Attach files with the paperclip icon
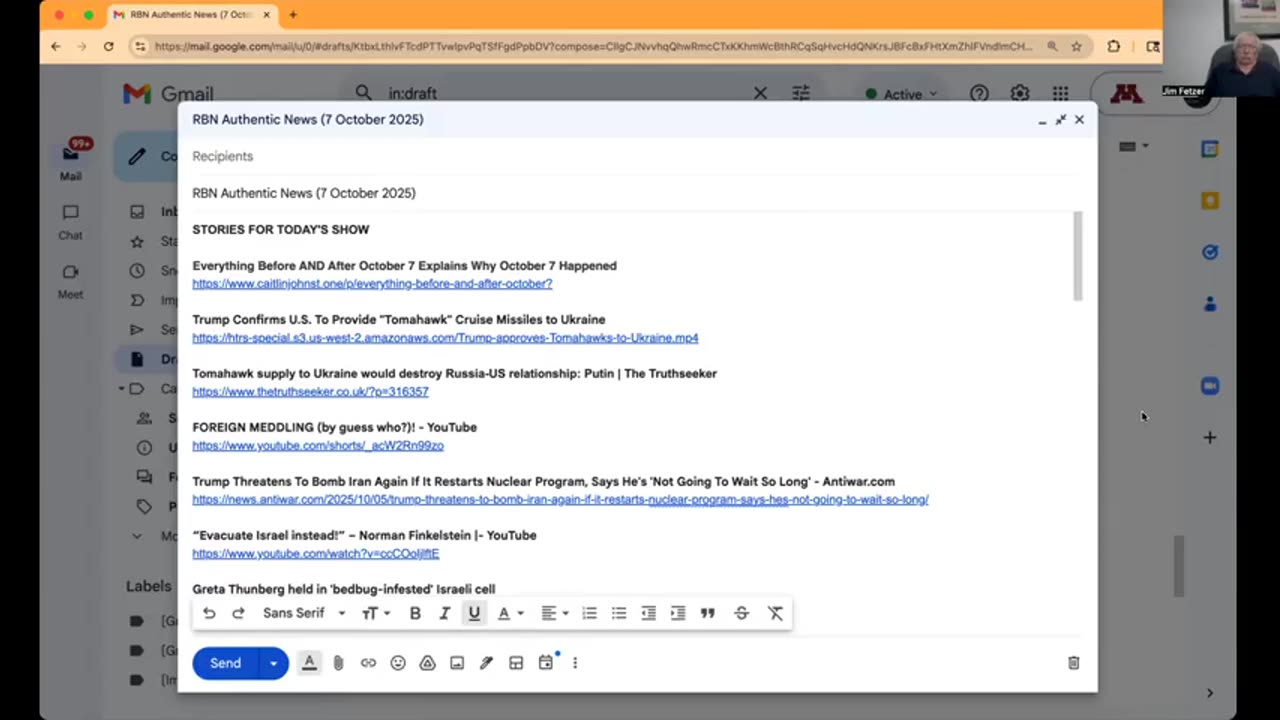 (x=338, y=663)
